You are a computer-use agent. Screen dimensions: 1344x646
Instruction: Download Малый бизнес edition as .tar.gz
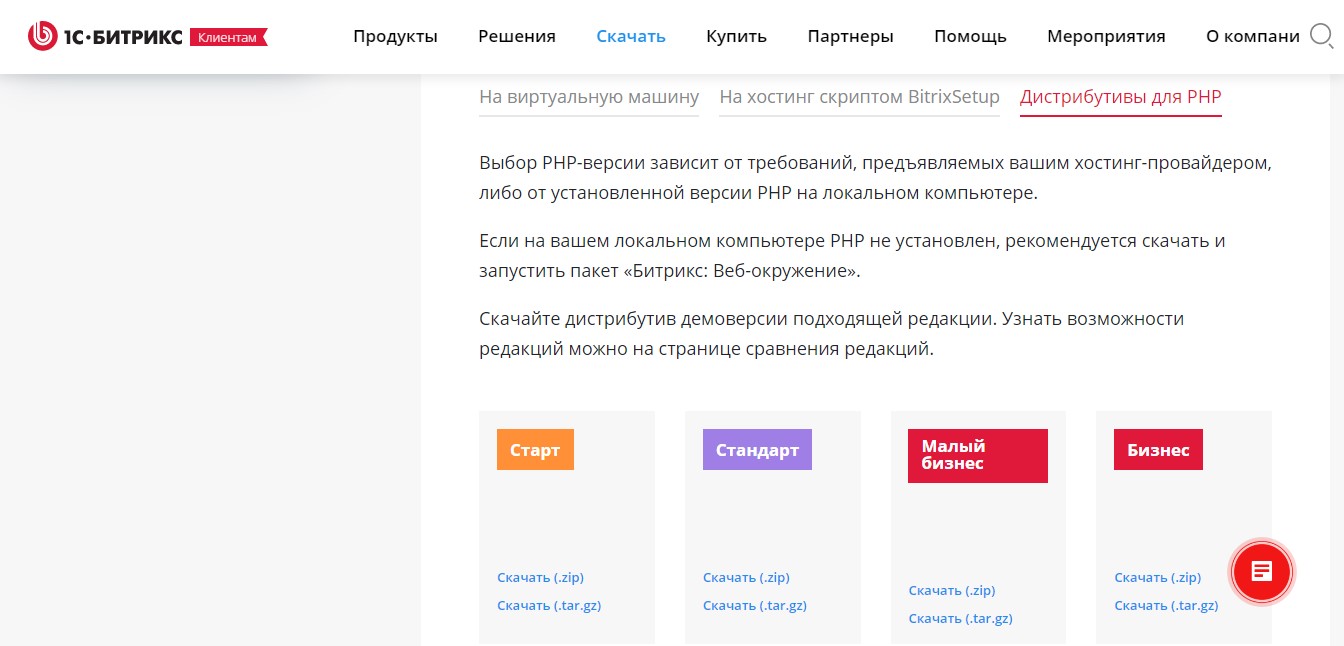click(x=961, y=618)
